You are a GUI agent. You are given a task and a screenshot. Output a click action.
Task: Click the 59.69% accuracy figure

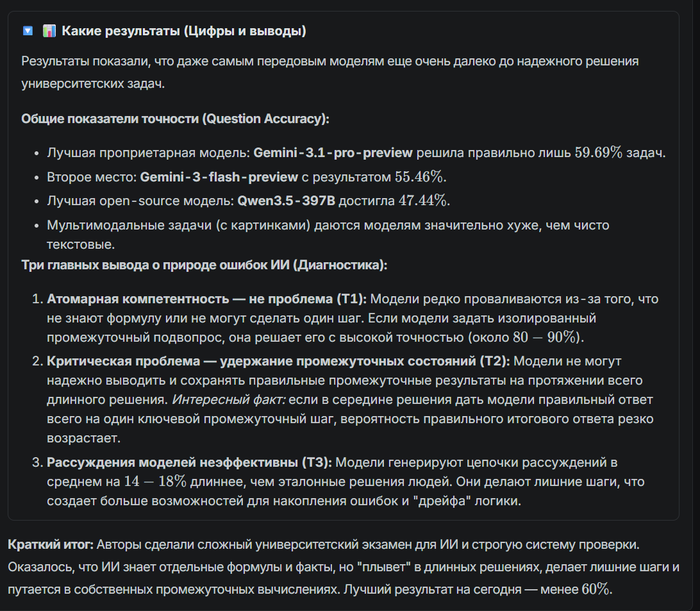point(599,153)
